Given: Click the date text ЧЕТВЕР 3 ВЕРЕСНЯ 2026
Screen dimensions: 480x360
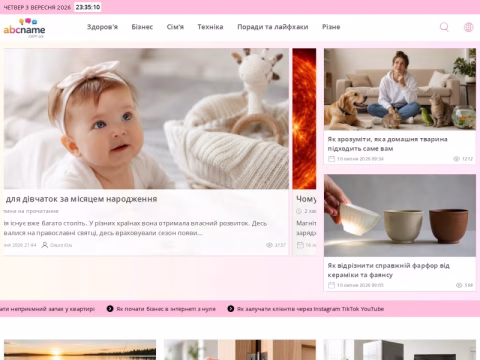Looking at the screenshot, I should click(37, 7).
